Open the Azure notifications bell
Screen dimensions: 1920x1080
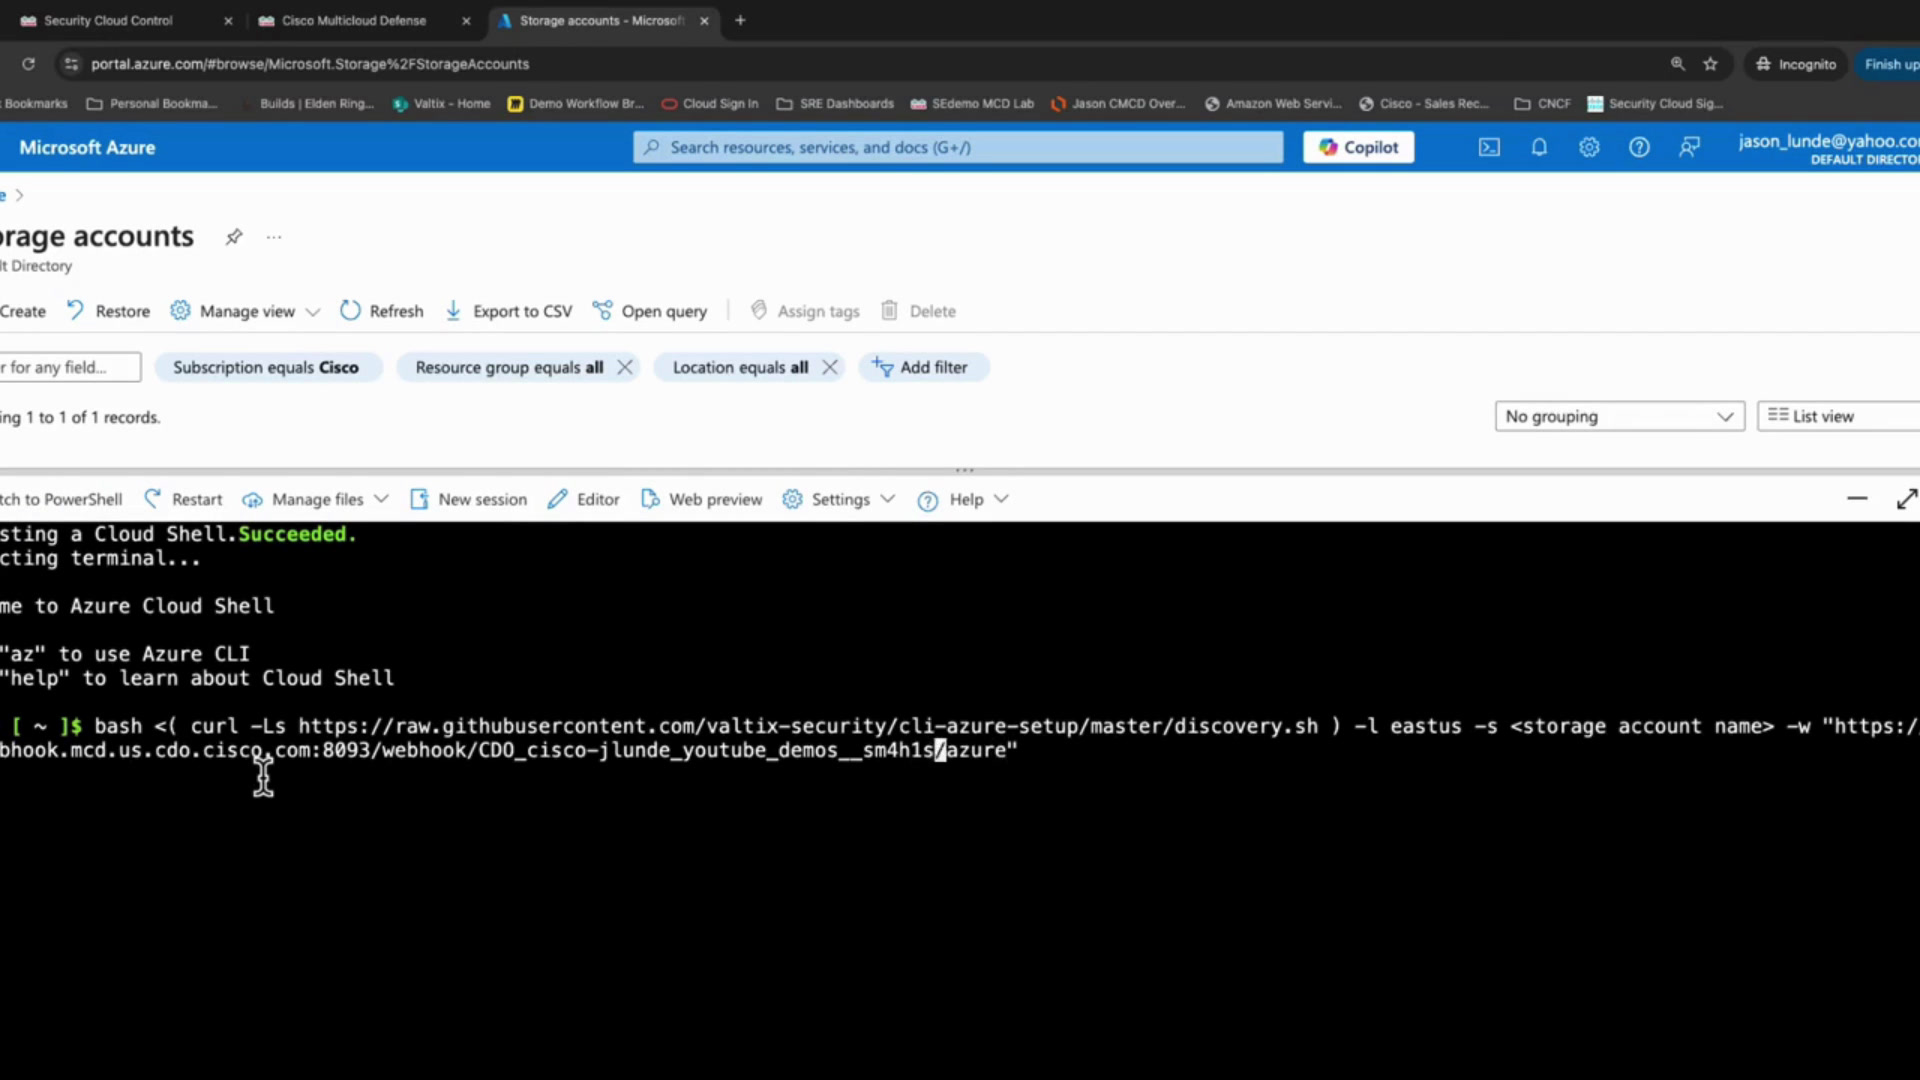(x=1539, y=147)
